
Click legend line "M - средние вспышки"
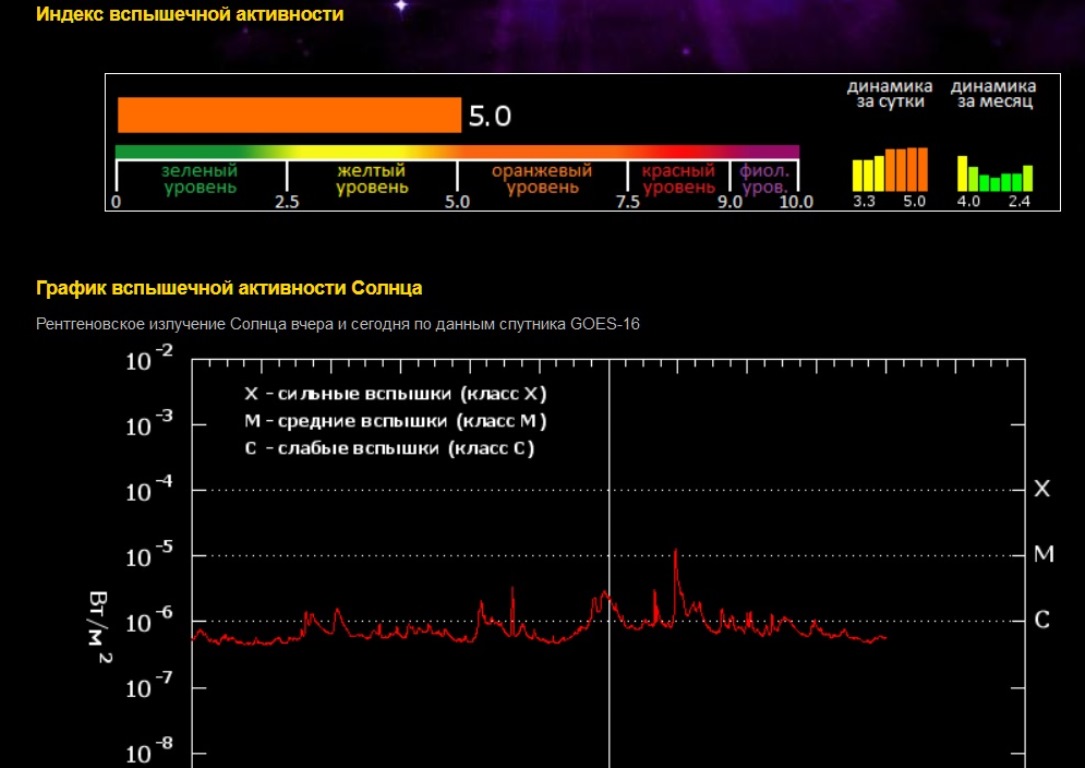pos(395,421)
